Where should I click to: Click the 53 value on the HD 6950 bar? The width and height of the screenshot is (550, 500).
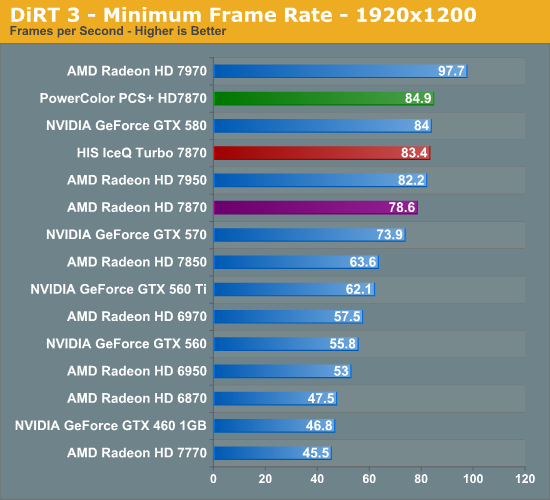tap(341, 371)
